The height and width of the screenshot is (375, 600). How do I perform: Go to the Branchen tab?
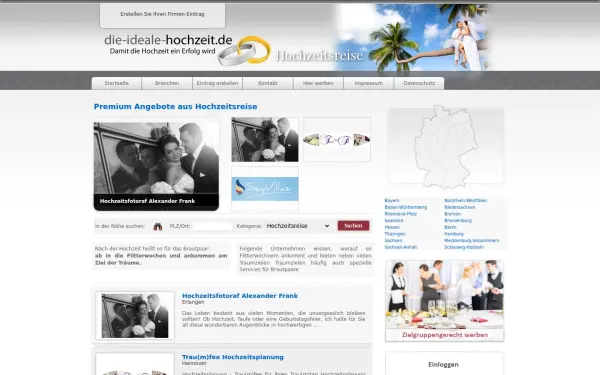[x=167, y=83]
